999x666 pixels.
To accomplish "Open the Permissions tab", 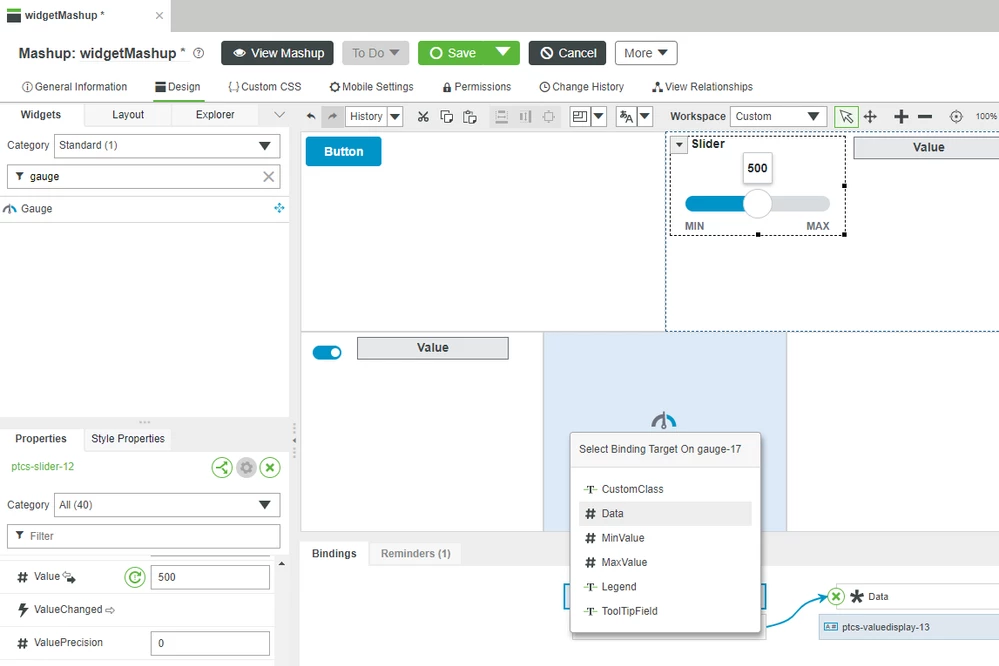I will (477, 87).
